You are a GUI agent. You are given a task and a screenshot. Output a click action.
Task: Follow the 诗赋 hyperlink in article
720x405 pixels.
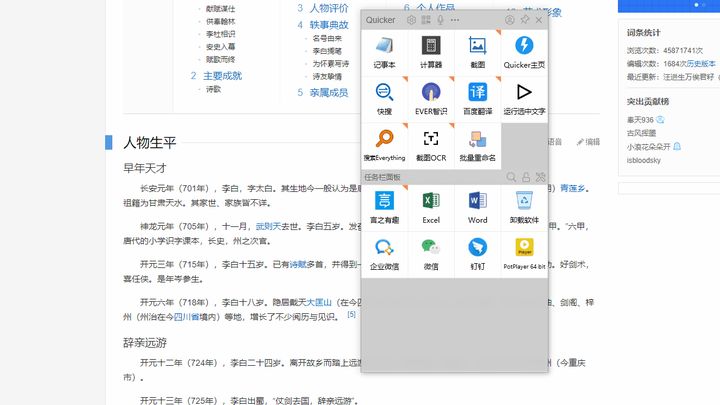pyautogui.click(x=298, y=264)
